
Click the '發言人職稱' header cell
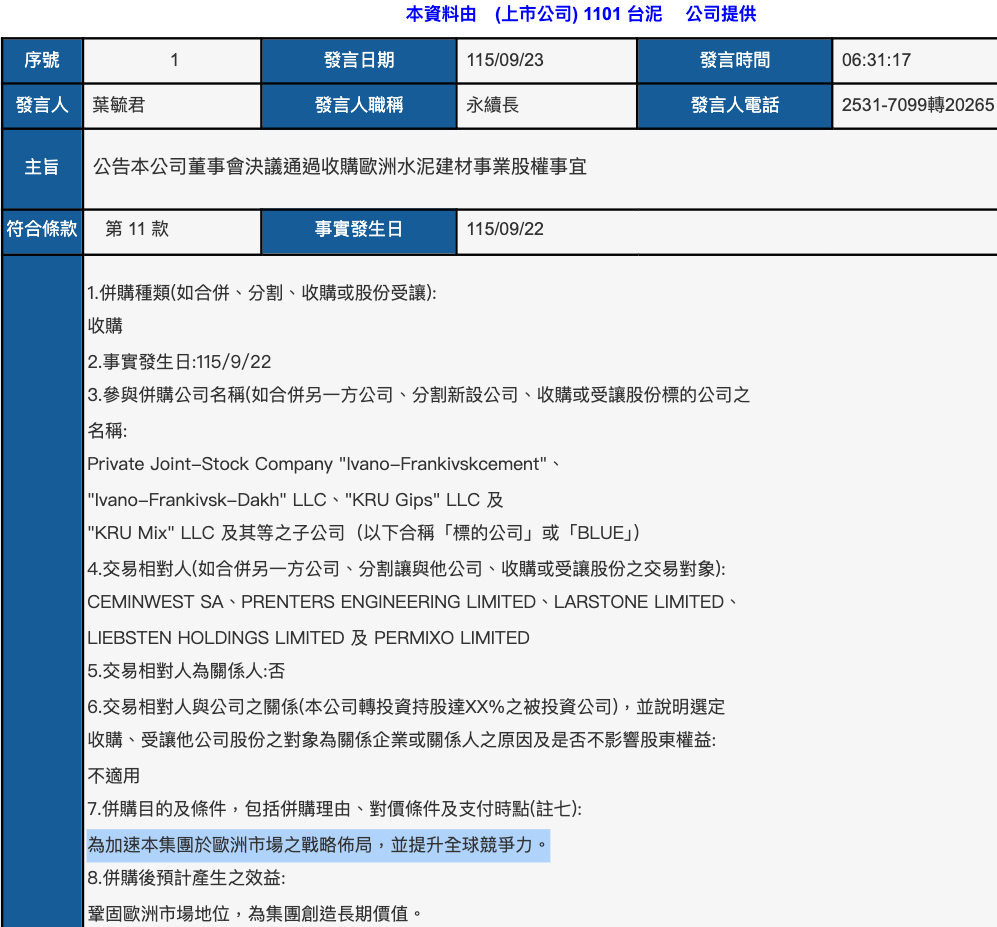pos(359,106)
